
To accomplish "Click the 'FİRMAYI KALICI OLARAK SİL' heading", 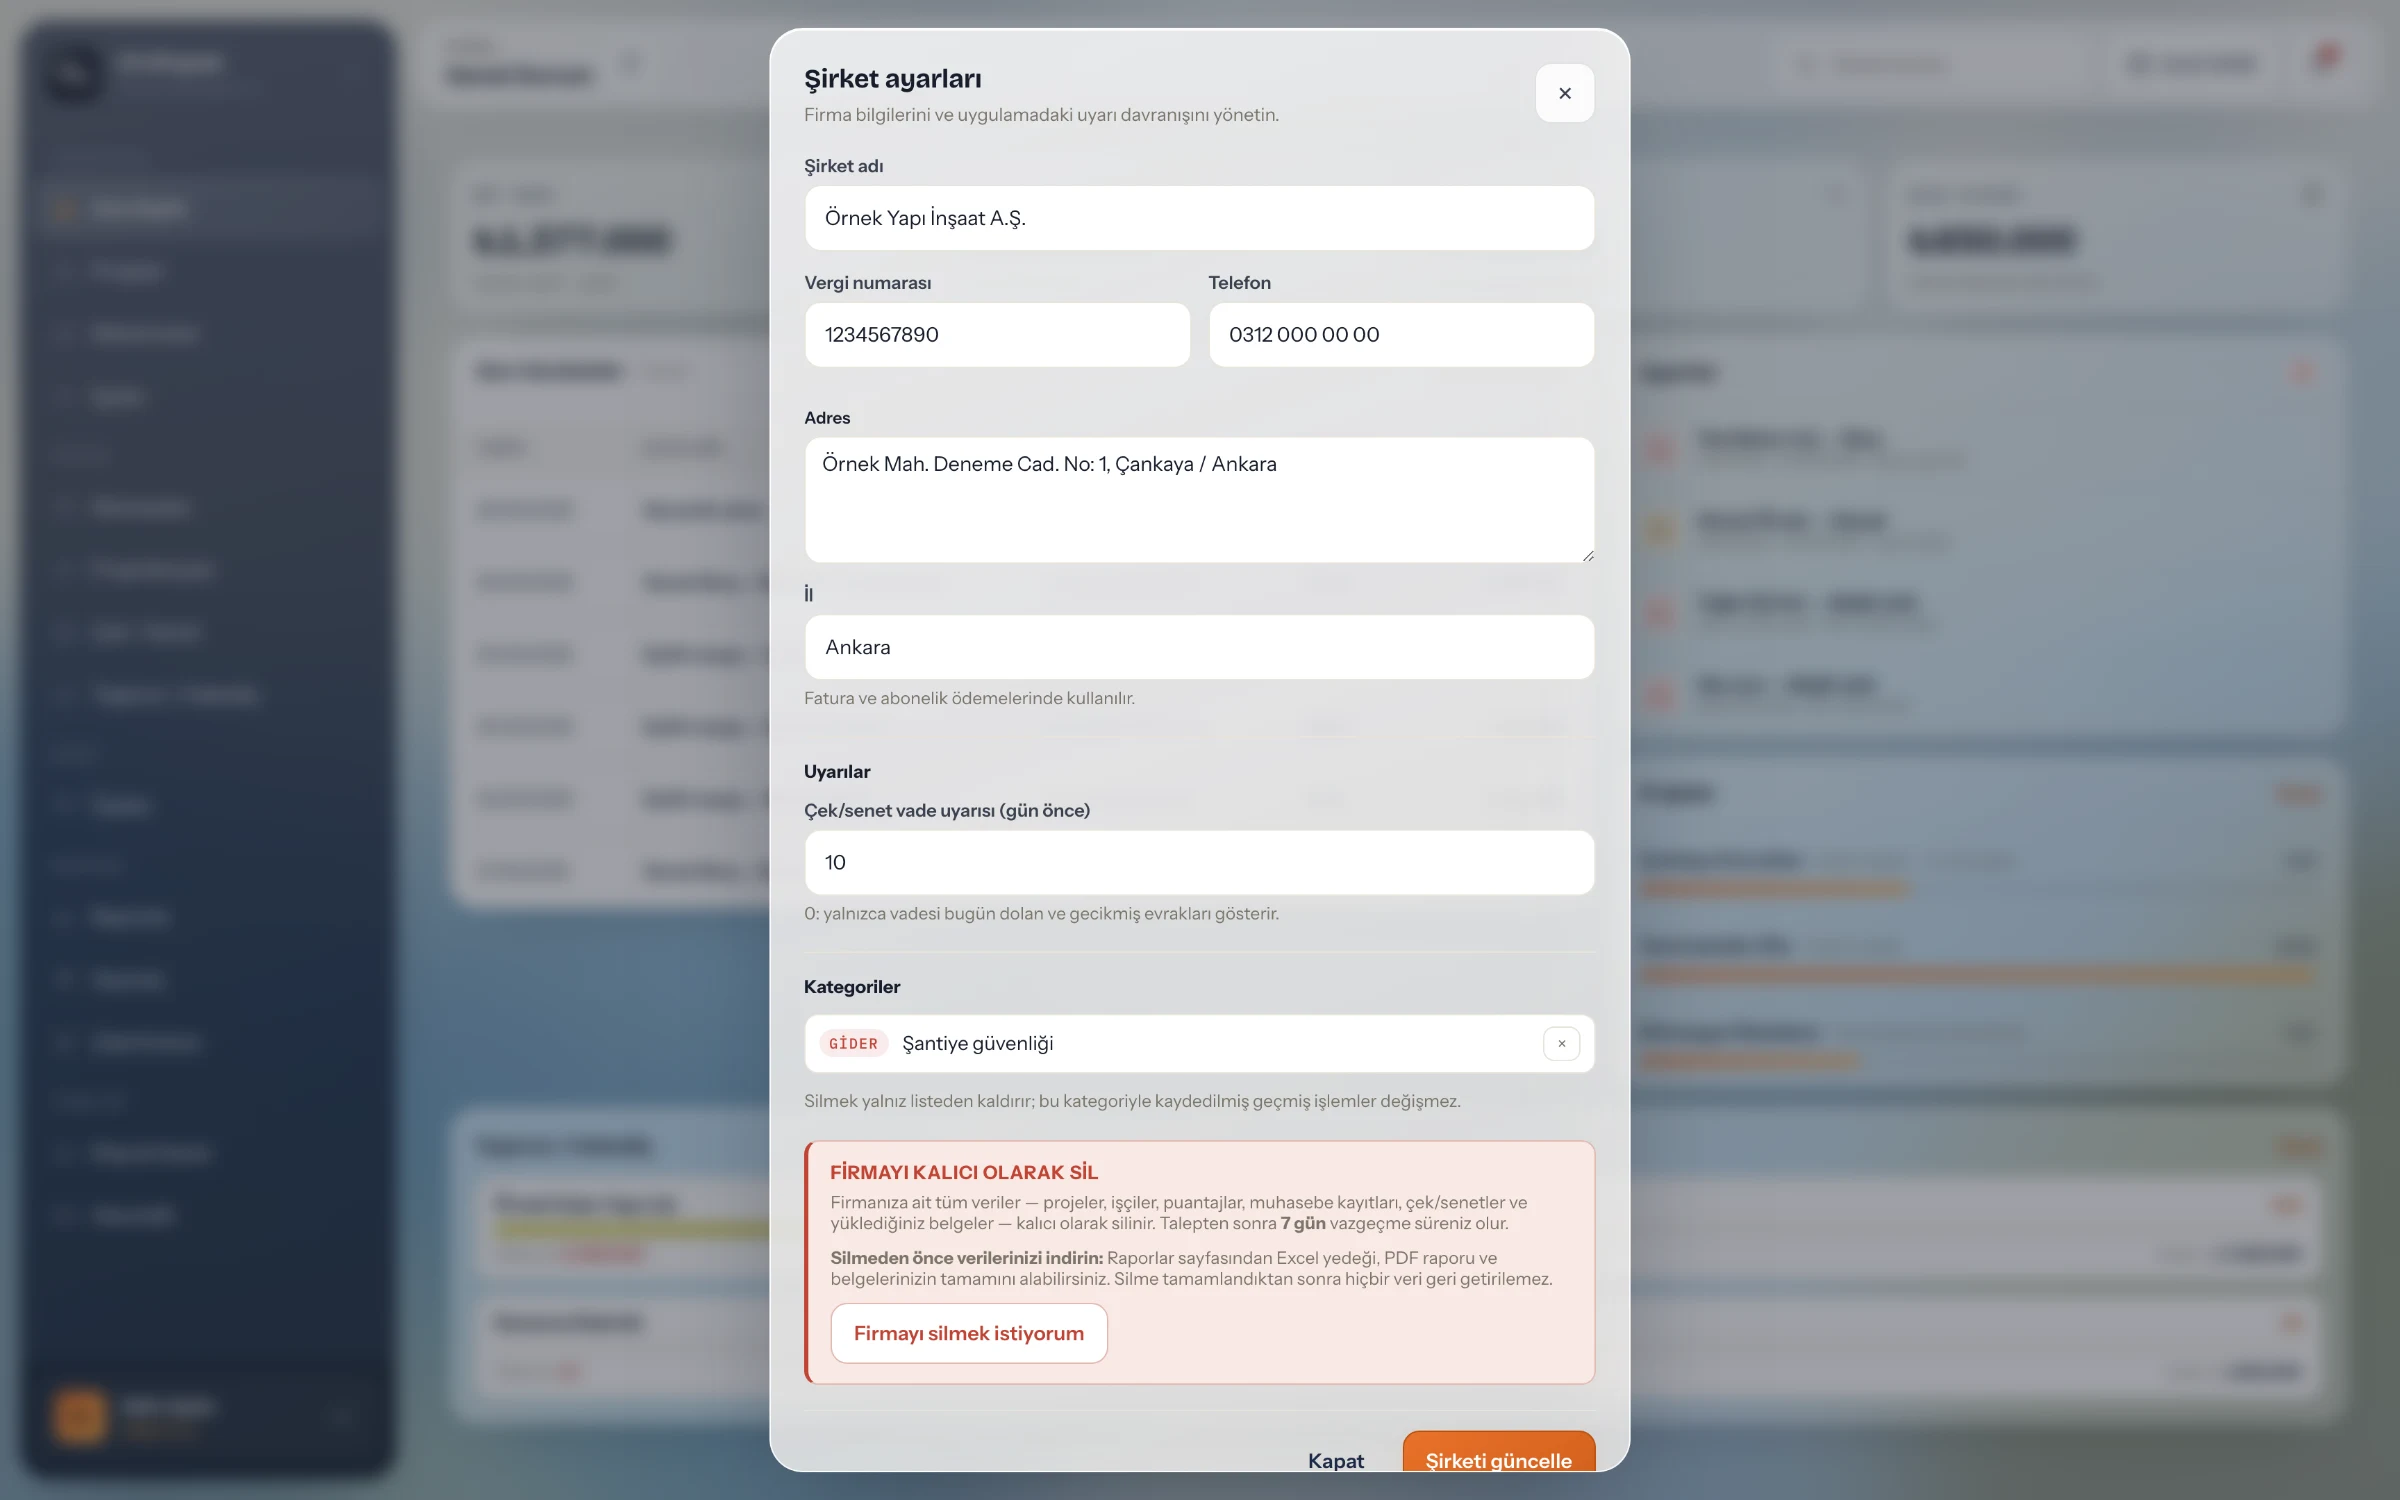I will (963, 1172).
